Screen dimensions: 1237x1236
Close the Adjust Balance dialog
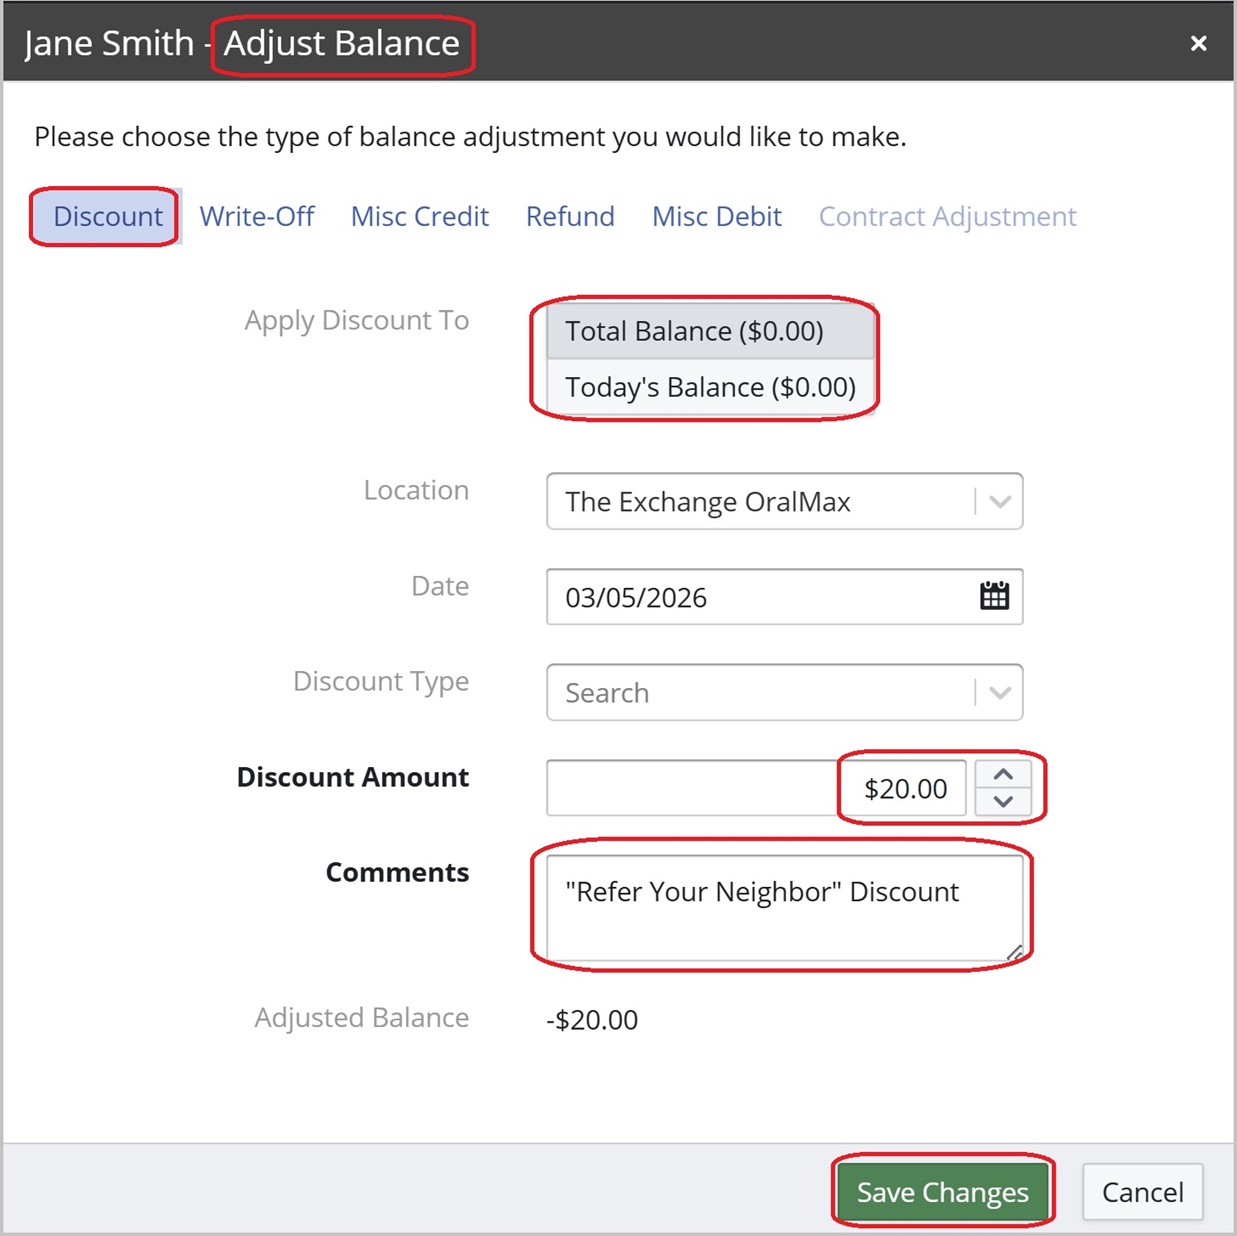point(1198,43)
